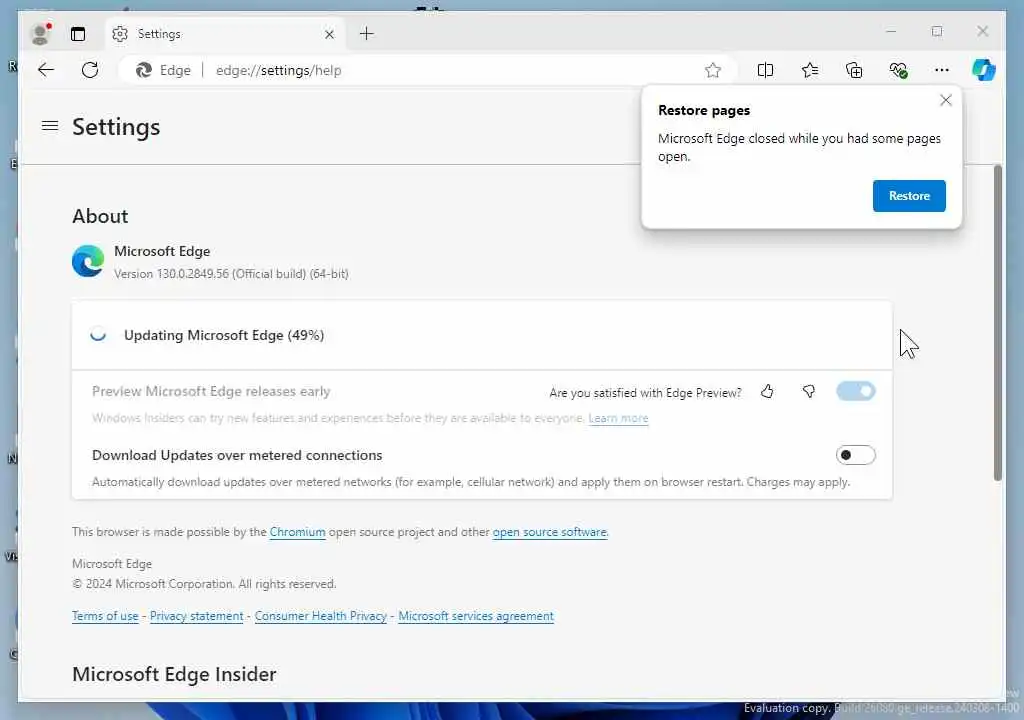The width and height of the screenshot is (1024, 720).
Task: Open the Learn more link
Action: (618, 418)
